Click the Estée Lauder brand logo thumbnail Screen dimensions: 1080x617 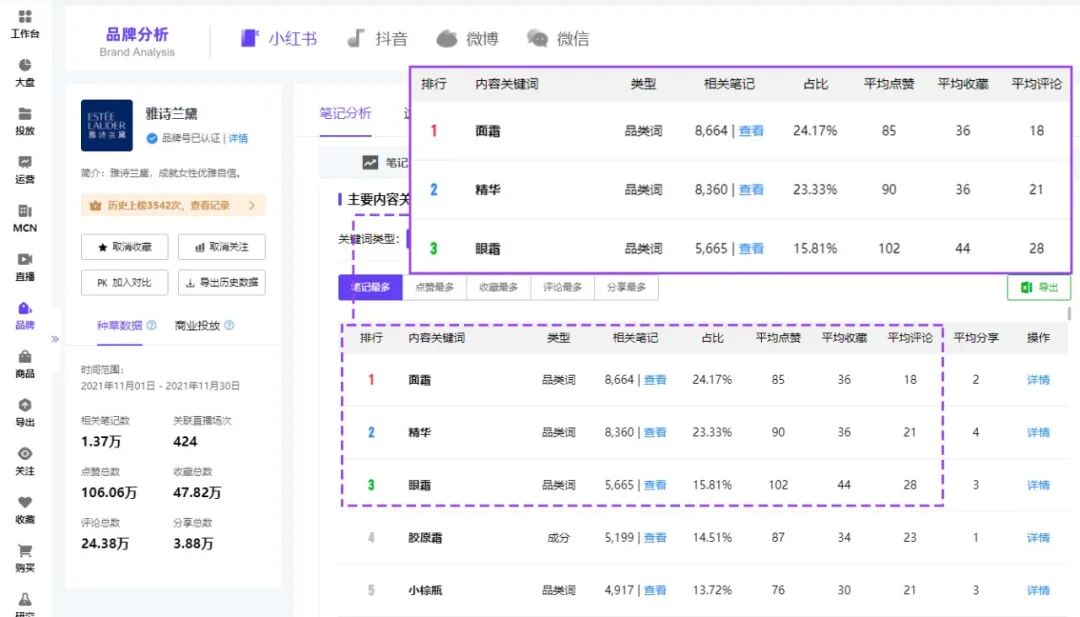point(107,125)
